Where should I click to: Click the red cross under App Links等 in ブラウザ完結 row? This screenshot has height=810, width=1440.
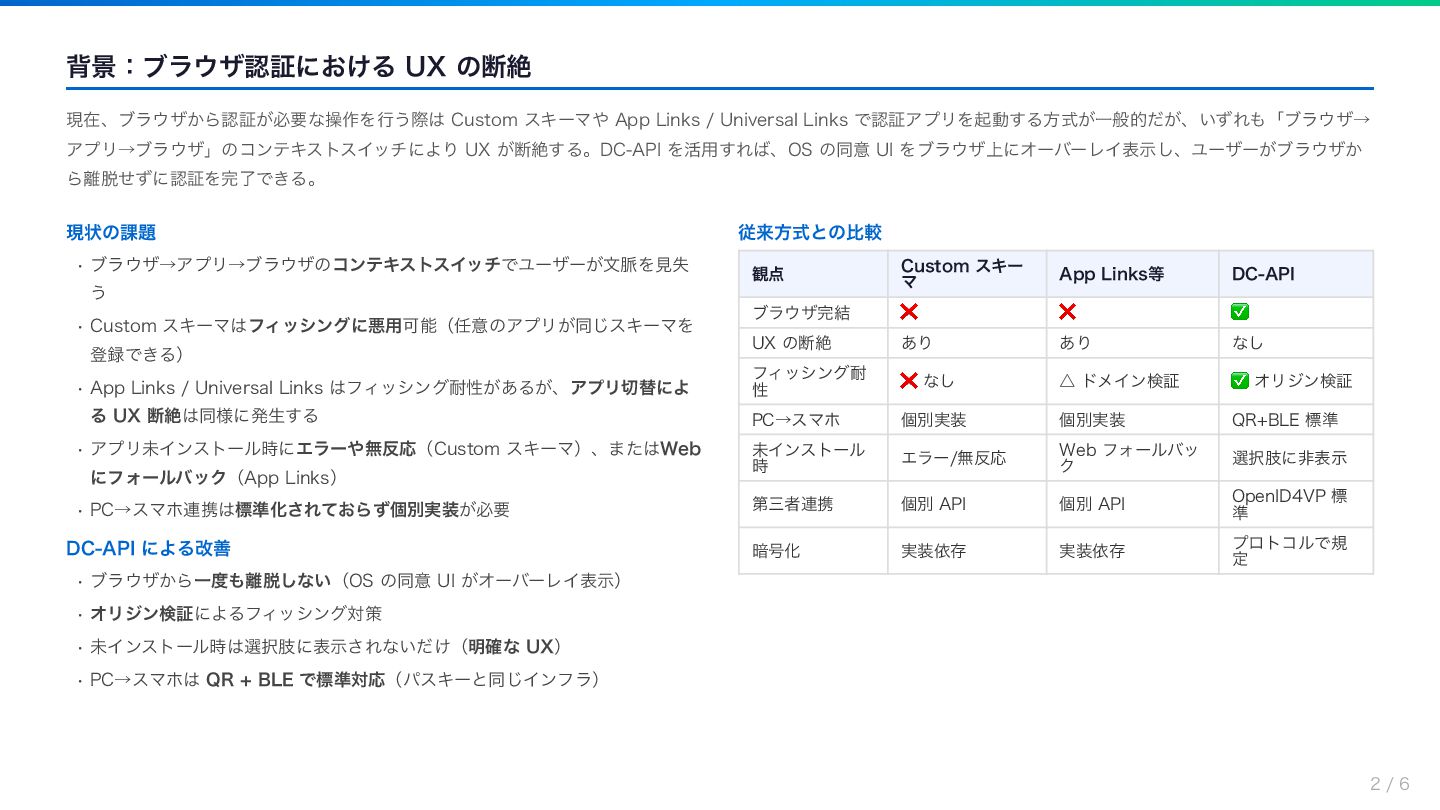pos(1068,312)
